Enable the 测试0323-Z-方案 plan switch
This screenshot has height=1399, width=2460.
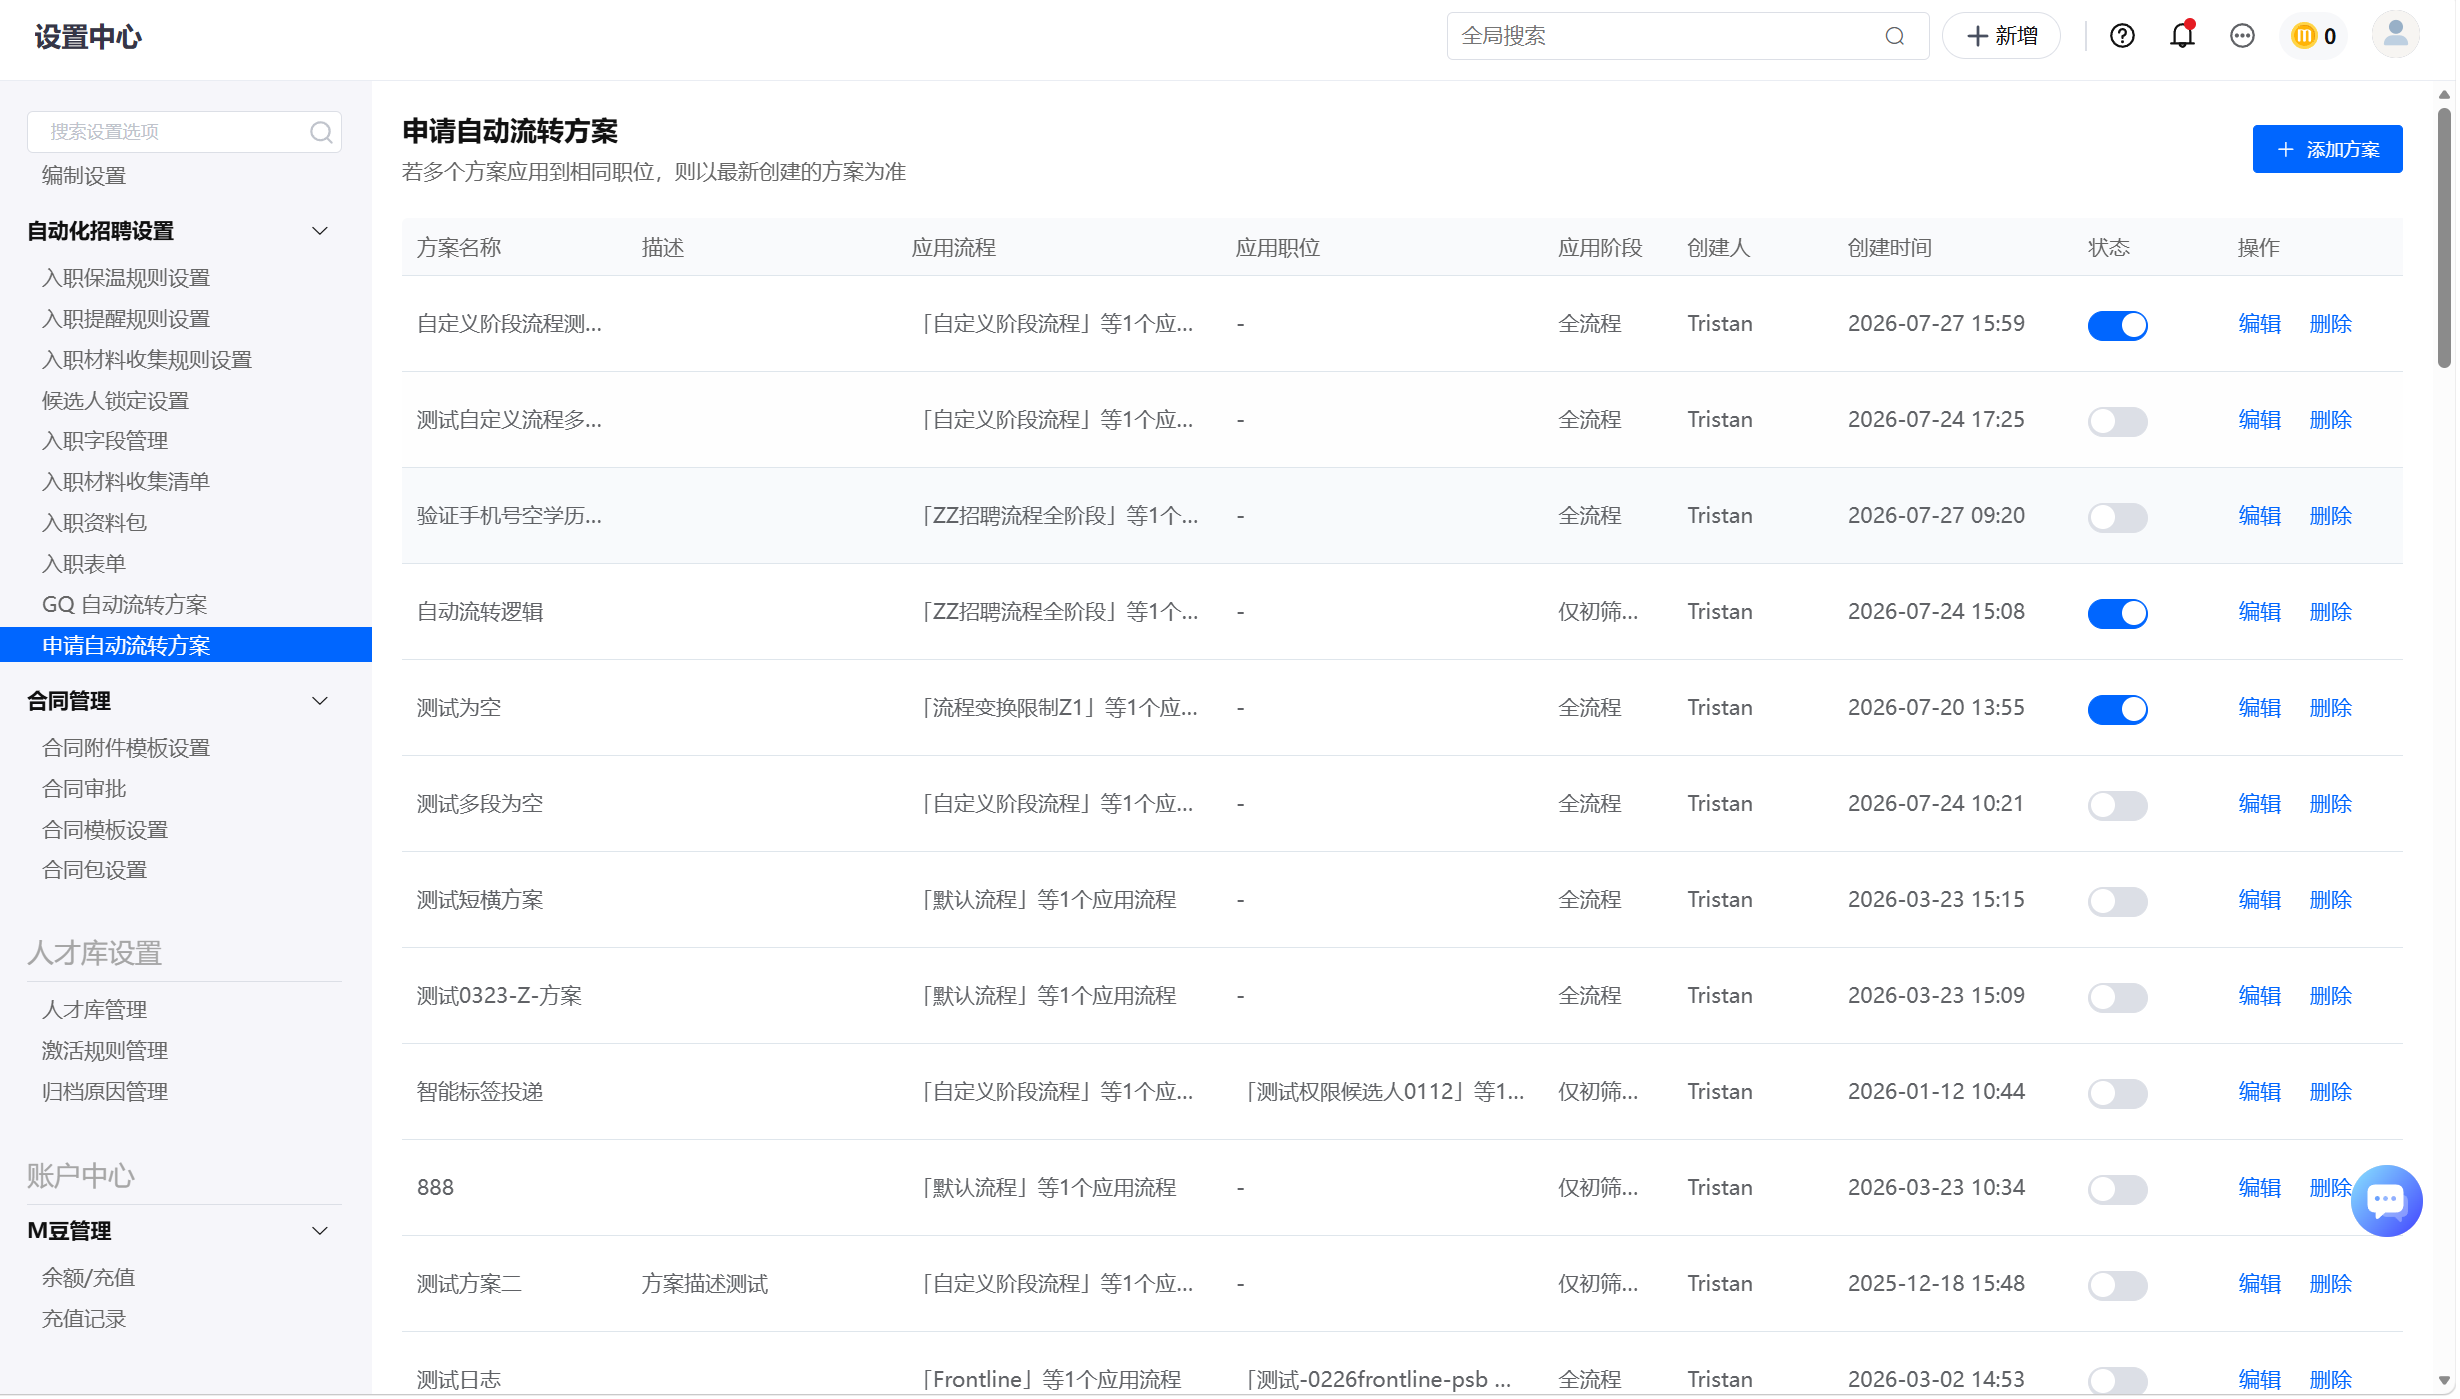pyautogui.click(x=2117, y=997)
